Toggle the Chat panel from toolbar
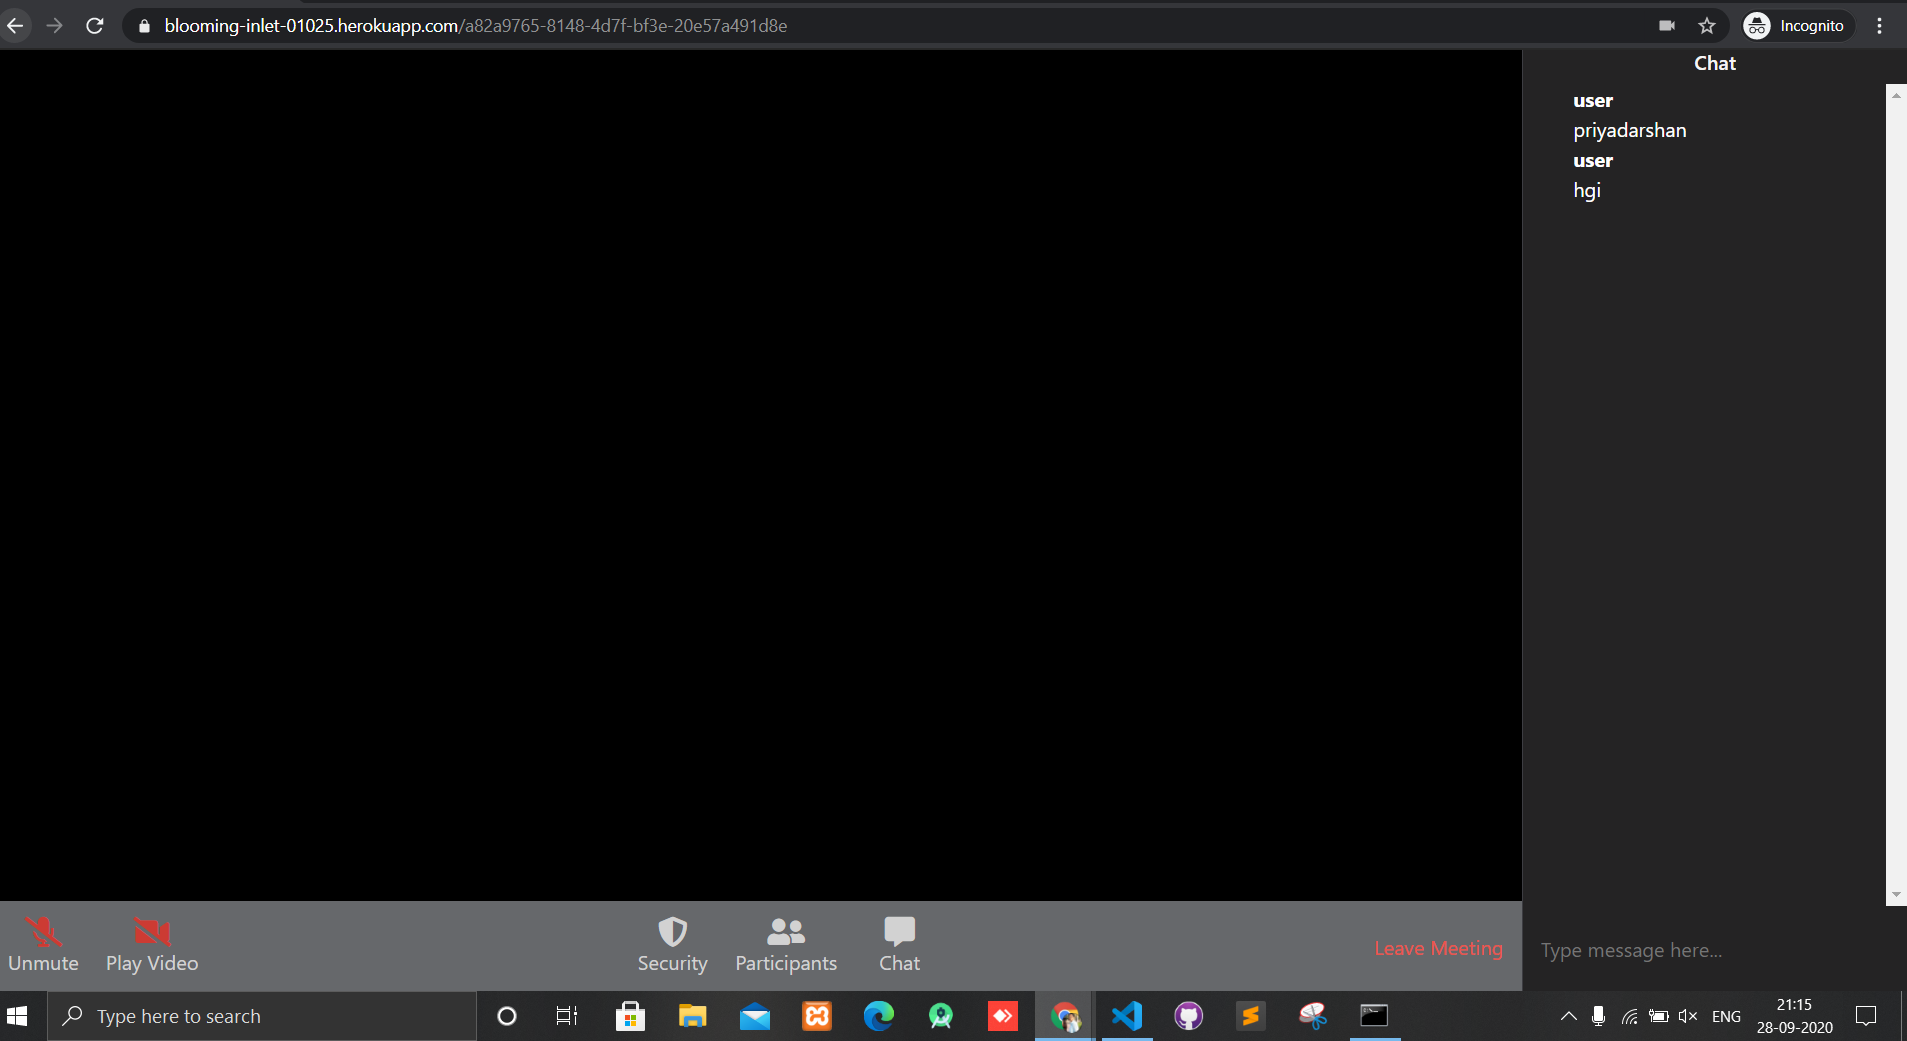Image resolution: width=1907 pixels, height=1041 pixels. (x=899, y=944)
